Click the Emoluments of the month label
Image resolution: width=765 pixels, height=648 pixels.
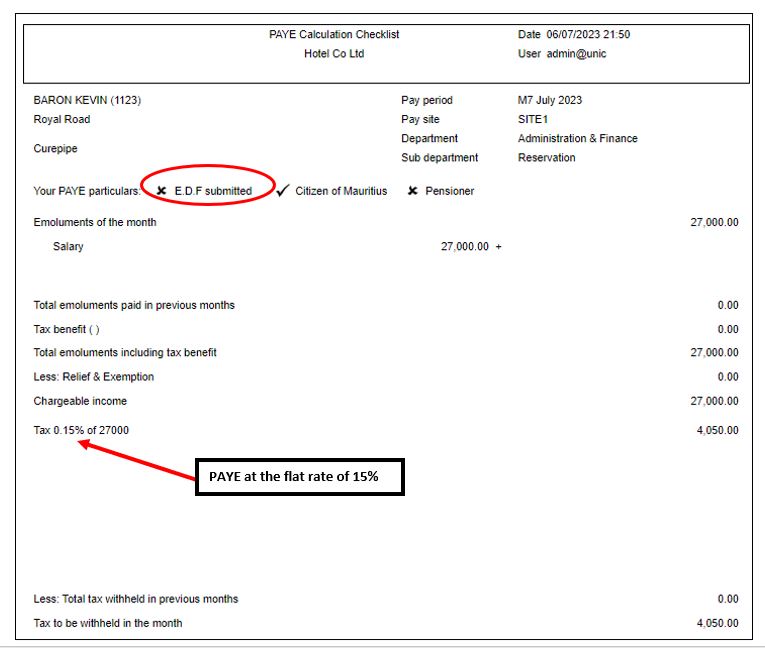[95, 222]
